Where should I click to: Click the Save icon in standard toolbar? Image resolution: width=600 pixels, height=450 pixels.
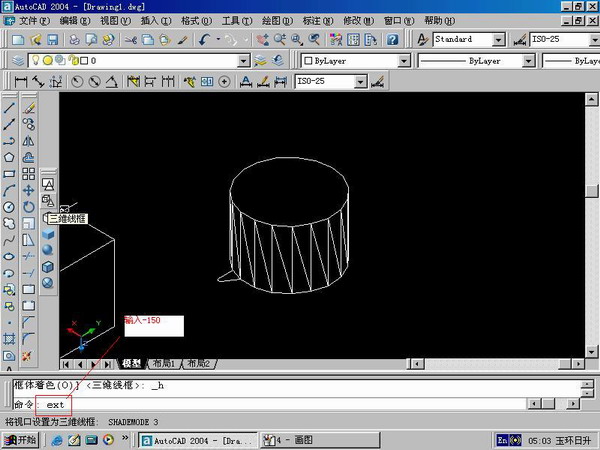[53, 39]
